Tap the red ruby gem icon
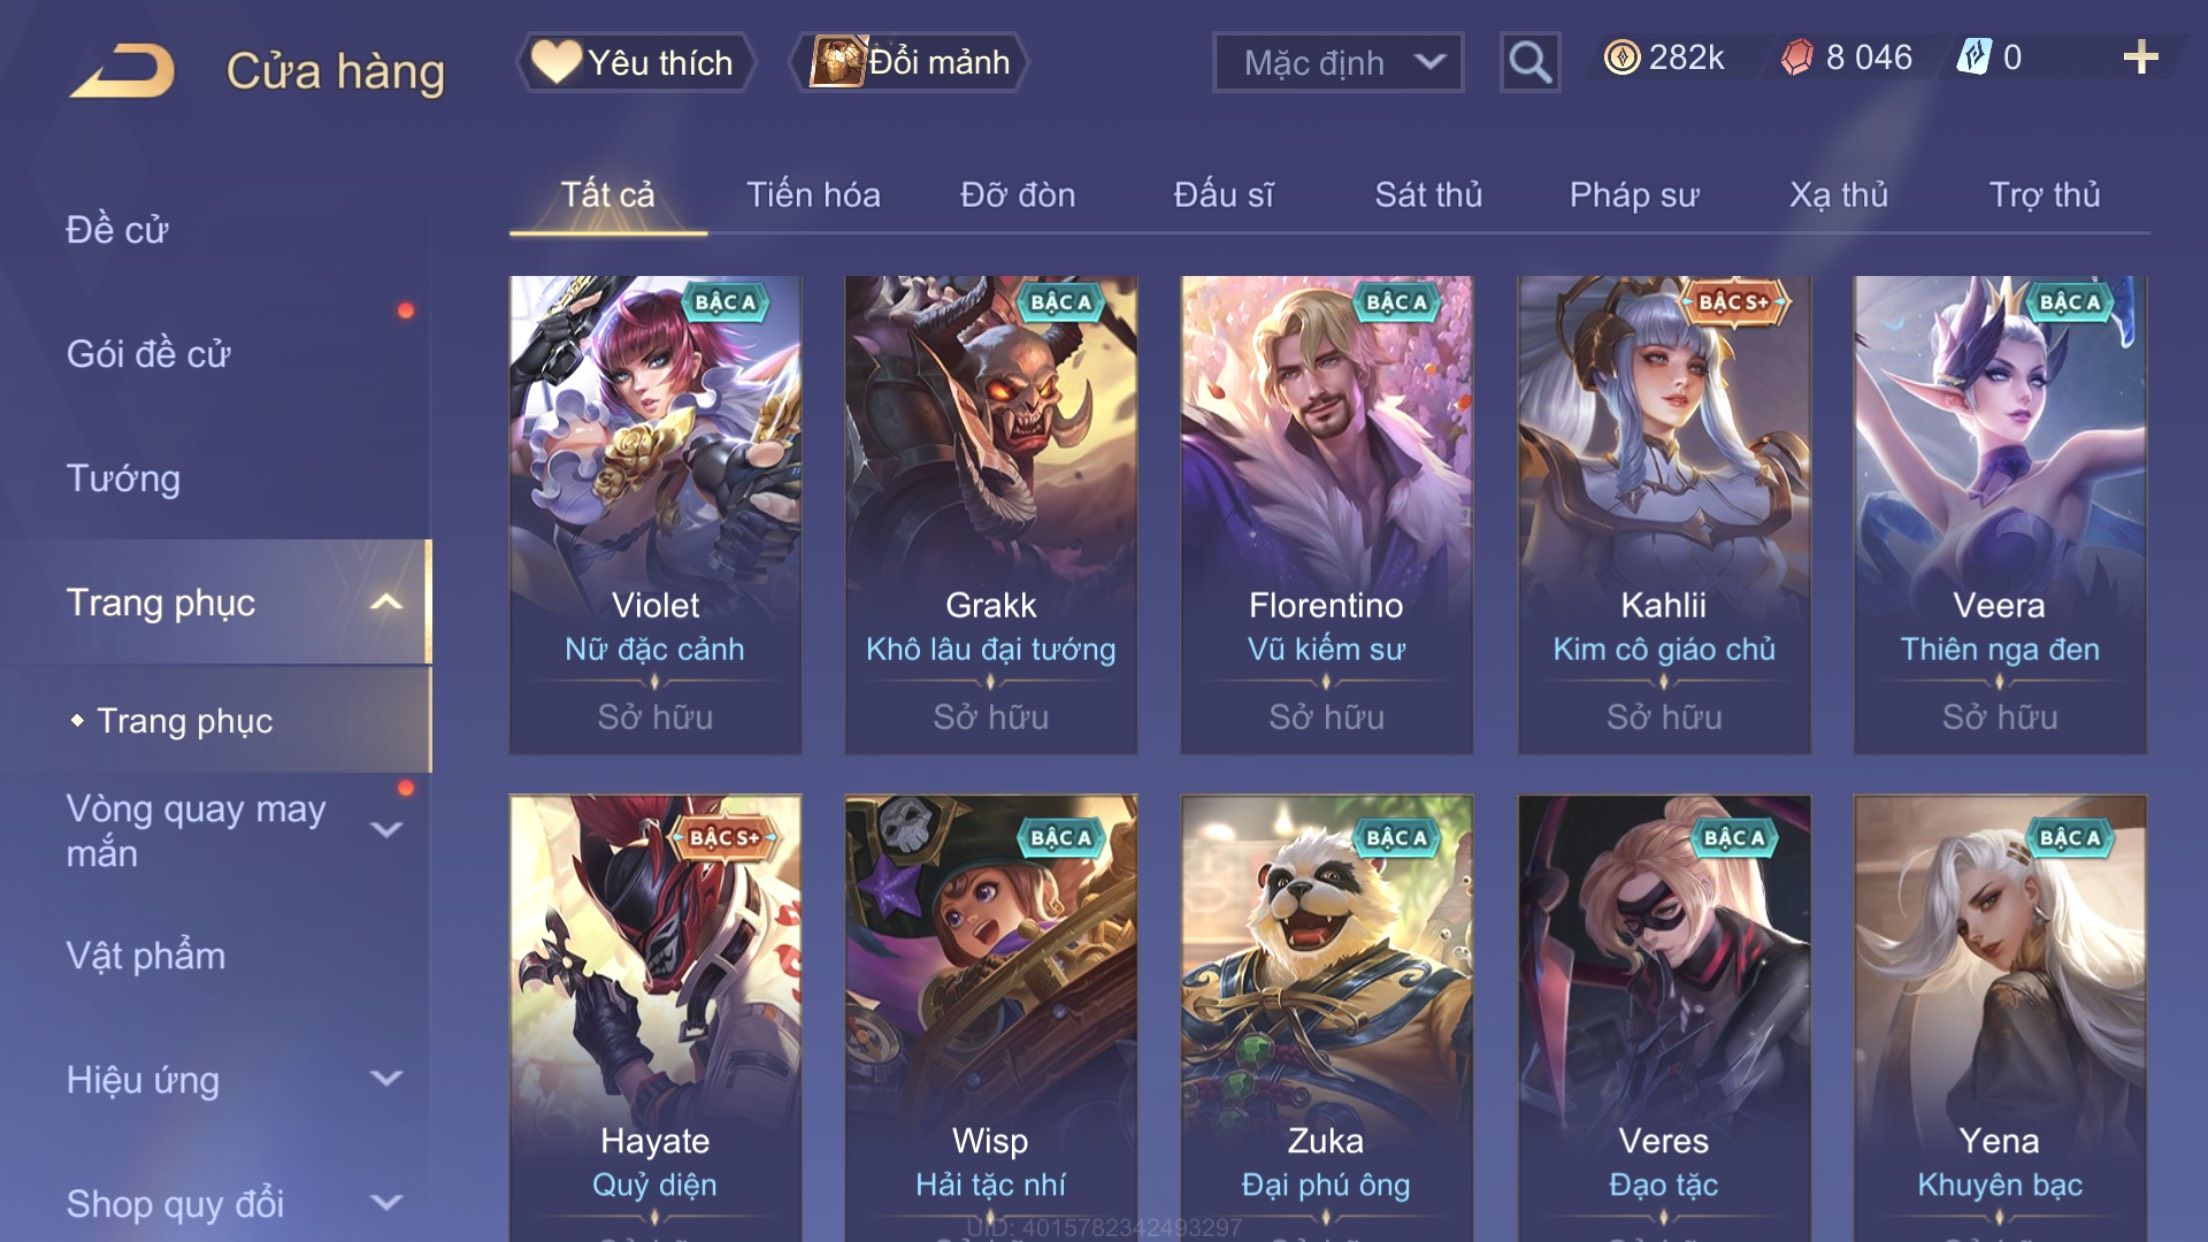The height and width of the screenshot is (1242, 2208). coord(1797,57)
